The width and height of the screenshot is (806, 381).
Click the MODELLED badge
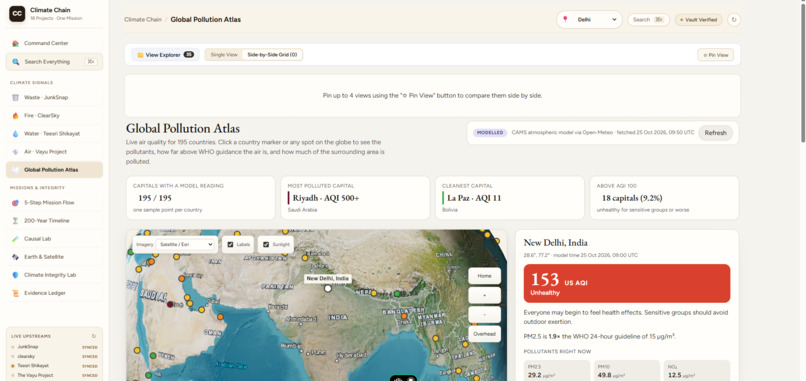489,133
